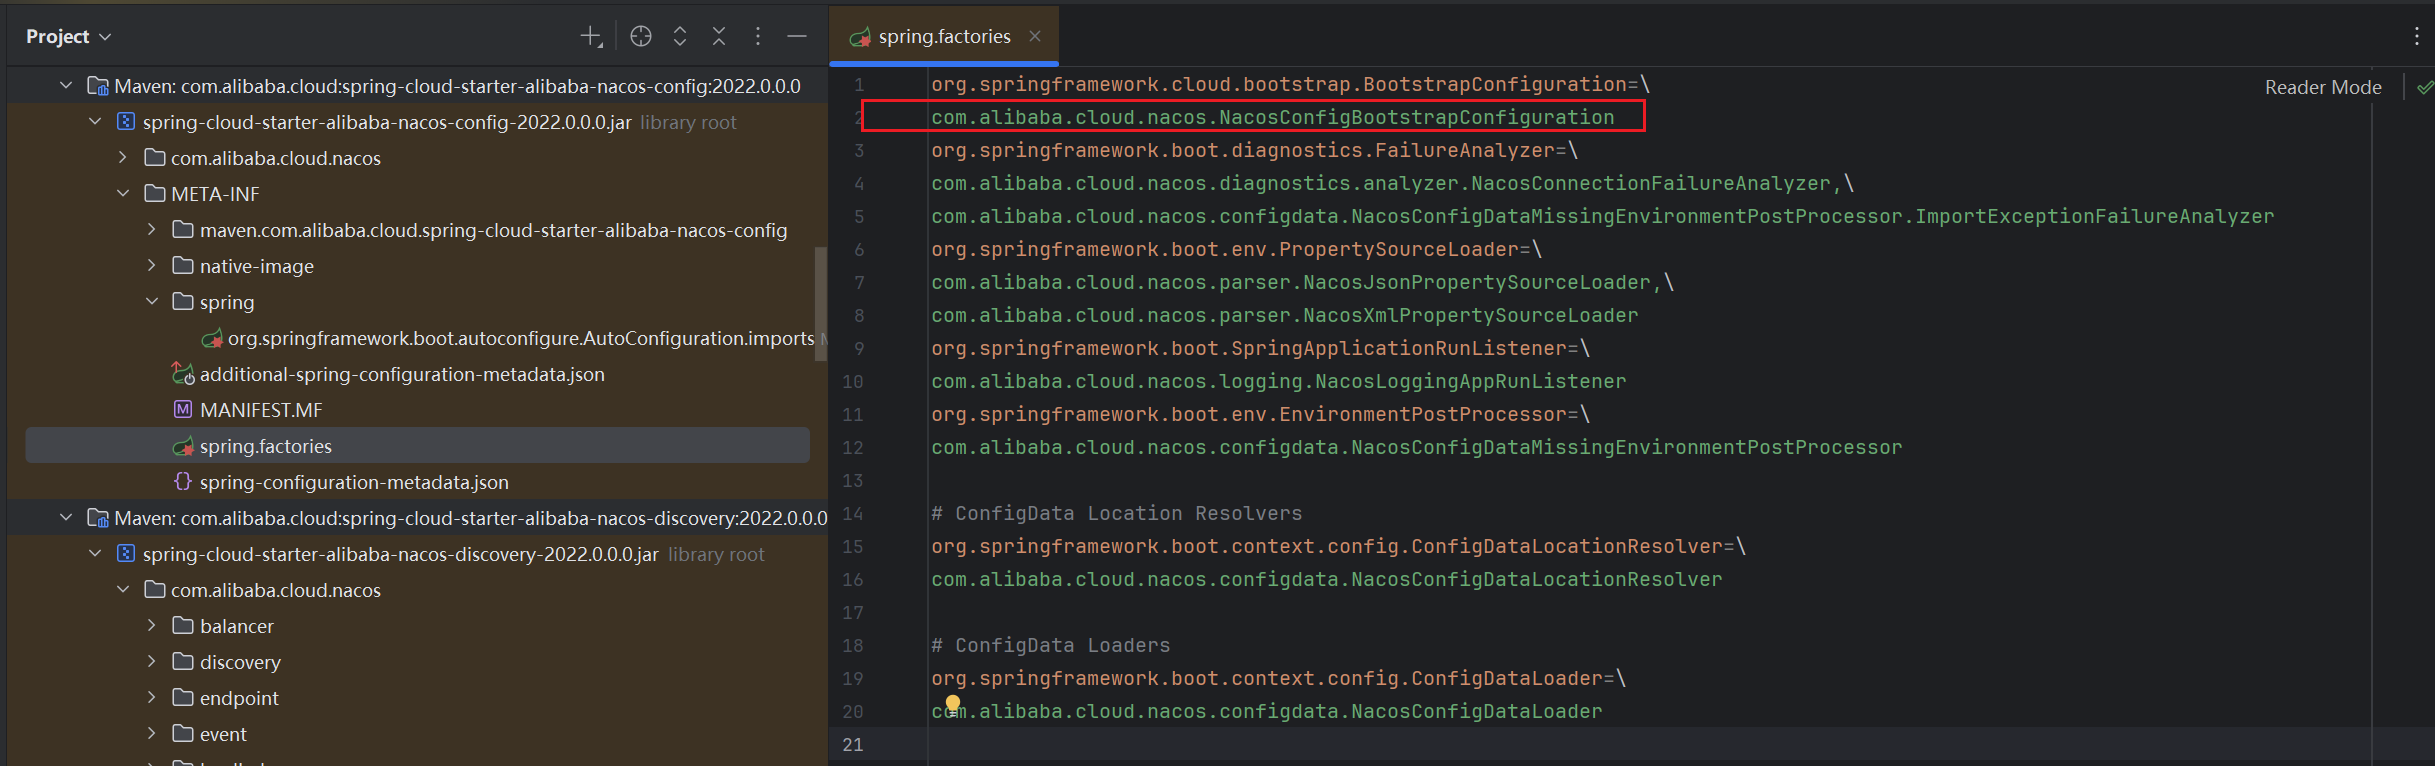2435x766 pixels.
Task: Collapse the spring folder node
Action: tap(152, 302)
